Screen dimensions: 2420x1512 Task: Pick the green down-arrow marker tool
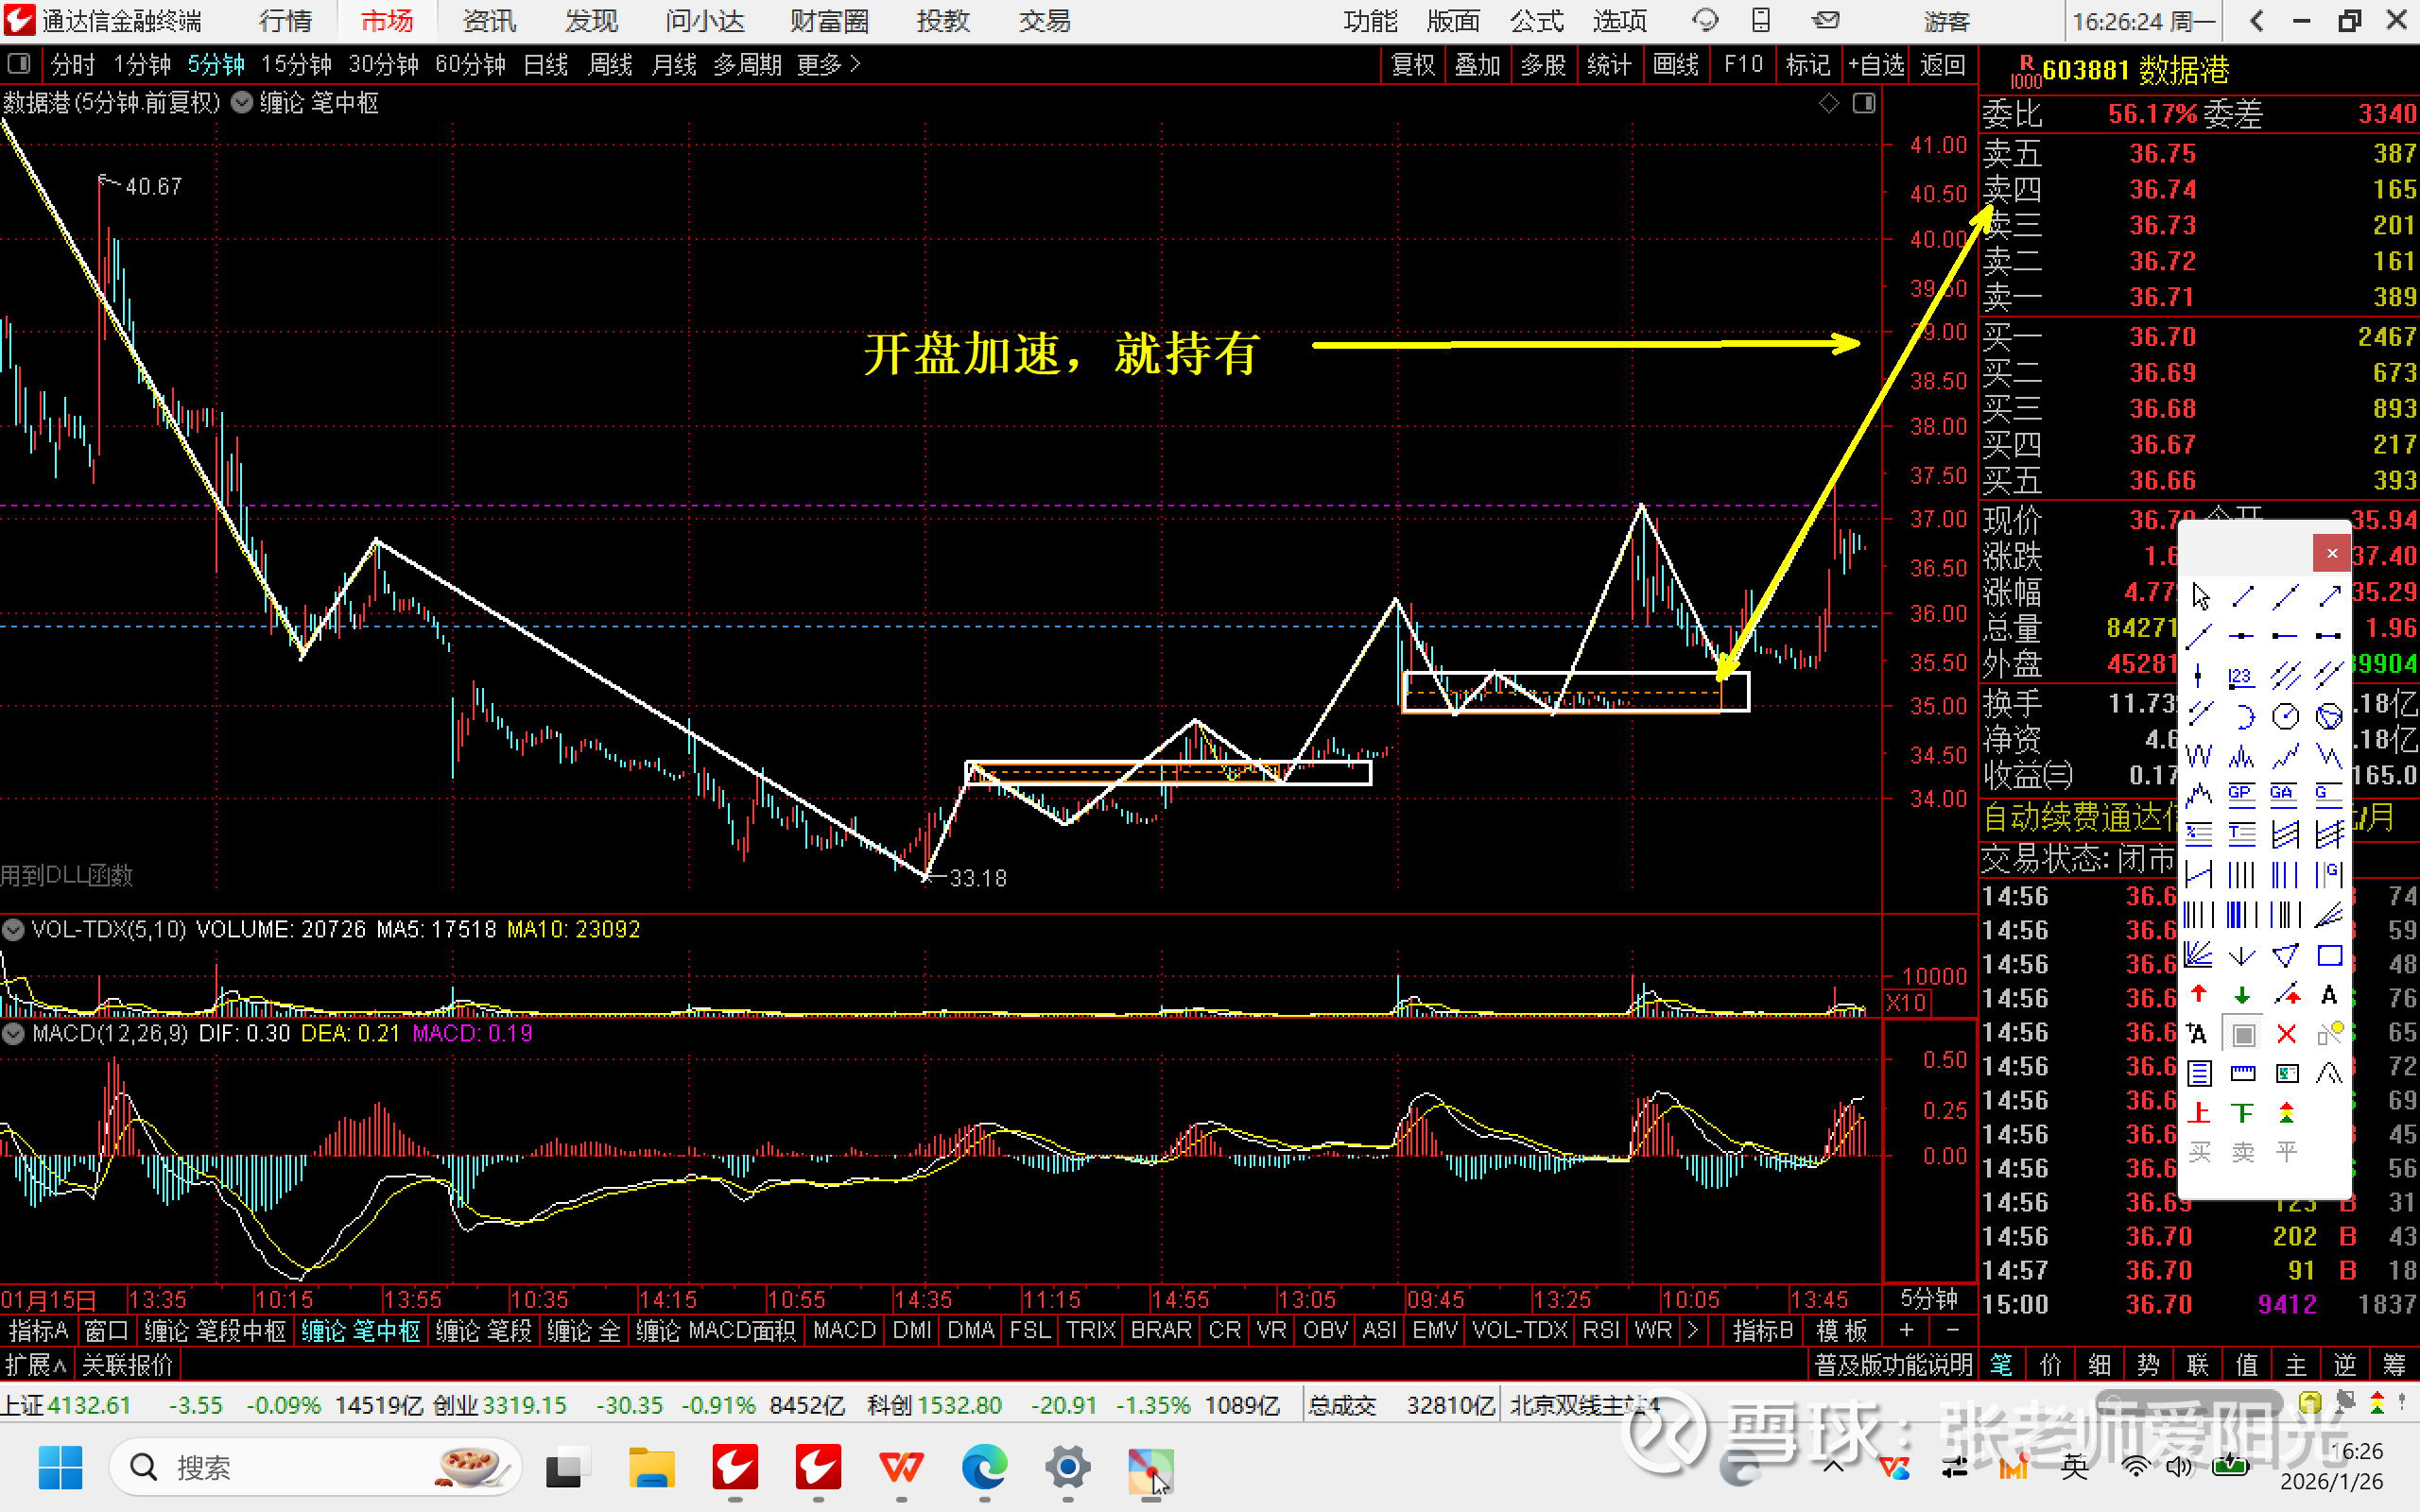click(x=2242, y=995)
